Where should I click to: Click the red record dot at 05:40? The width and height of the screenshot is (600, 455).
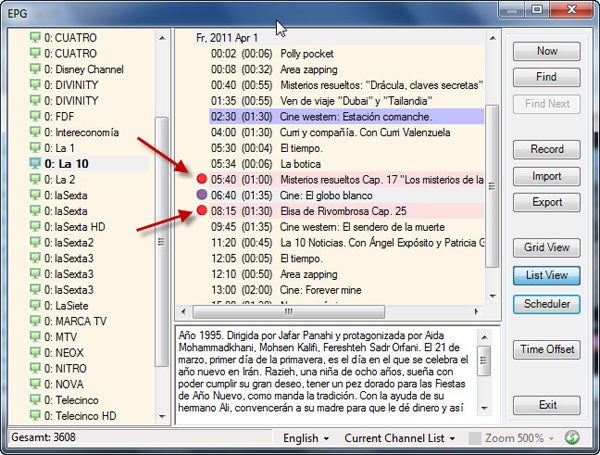[202, 179]
